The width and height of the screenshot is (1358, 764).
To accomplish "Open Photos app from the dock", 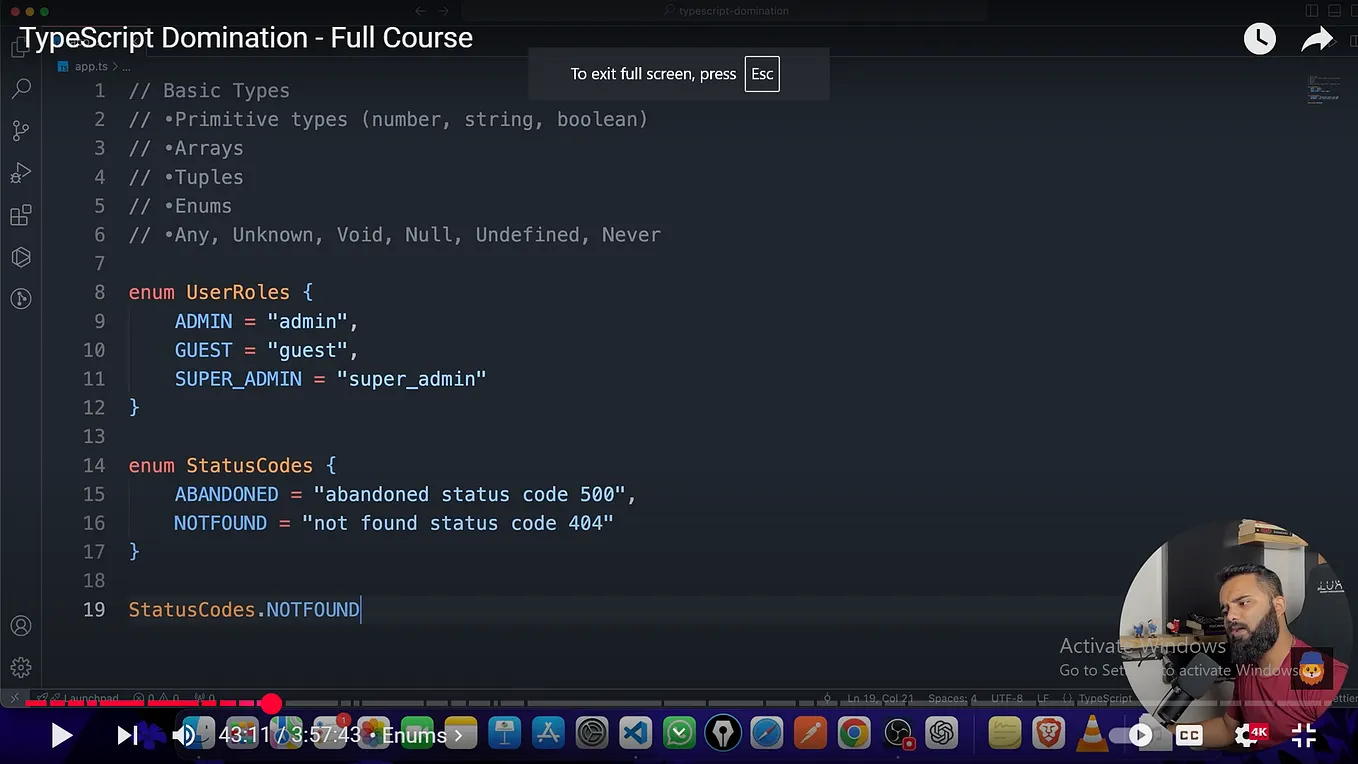I will pos(373,734).
